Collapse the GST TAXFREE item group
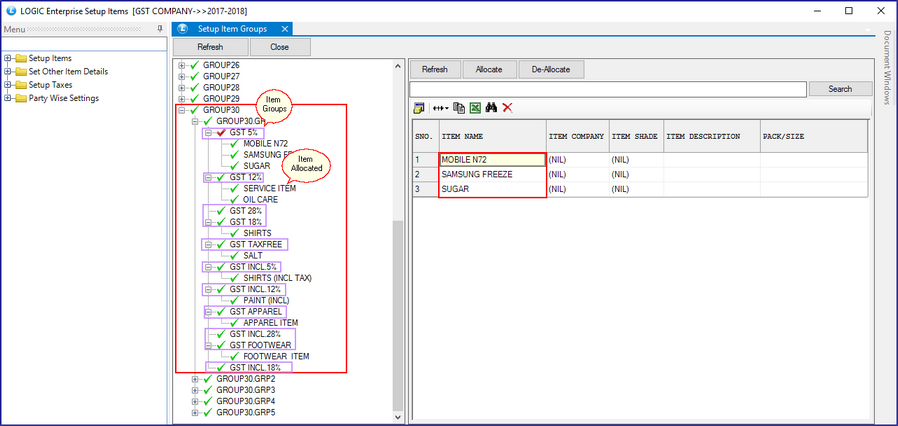This screenshot has width=898, height=426. click(x=208, y=244)
